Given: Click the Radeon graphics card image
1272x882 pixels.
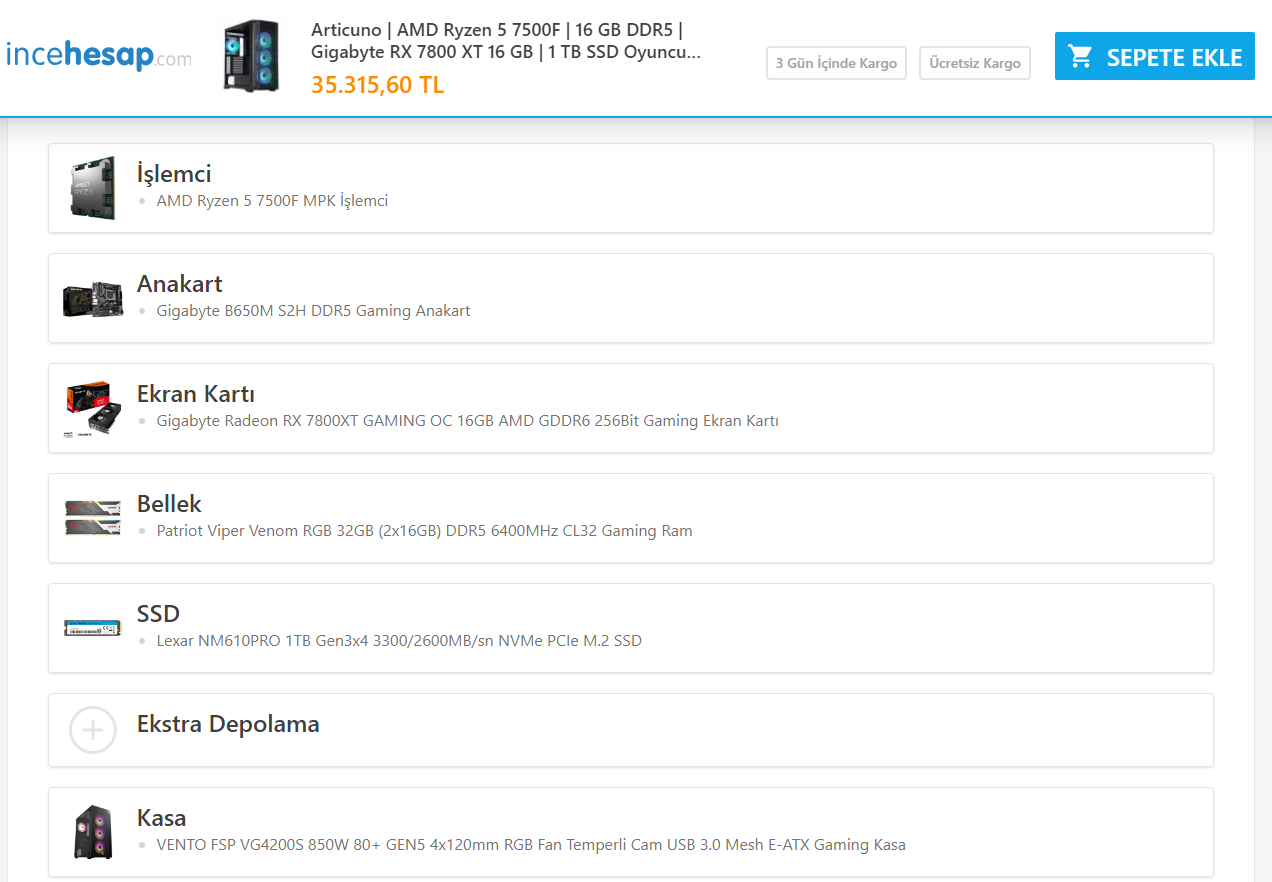Looking at the screenshot, I should [x=93, y=408].
